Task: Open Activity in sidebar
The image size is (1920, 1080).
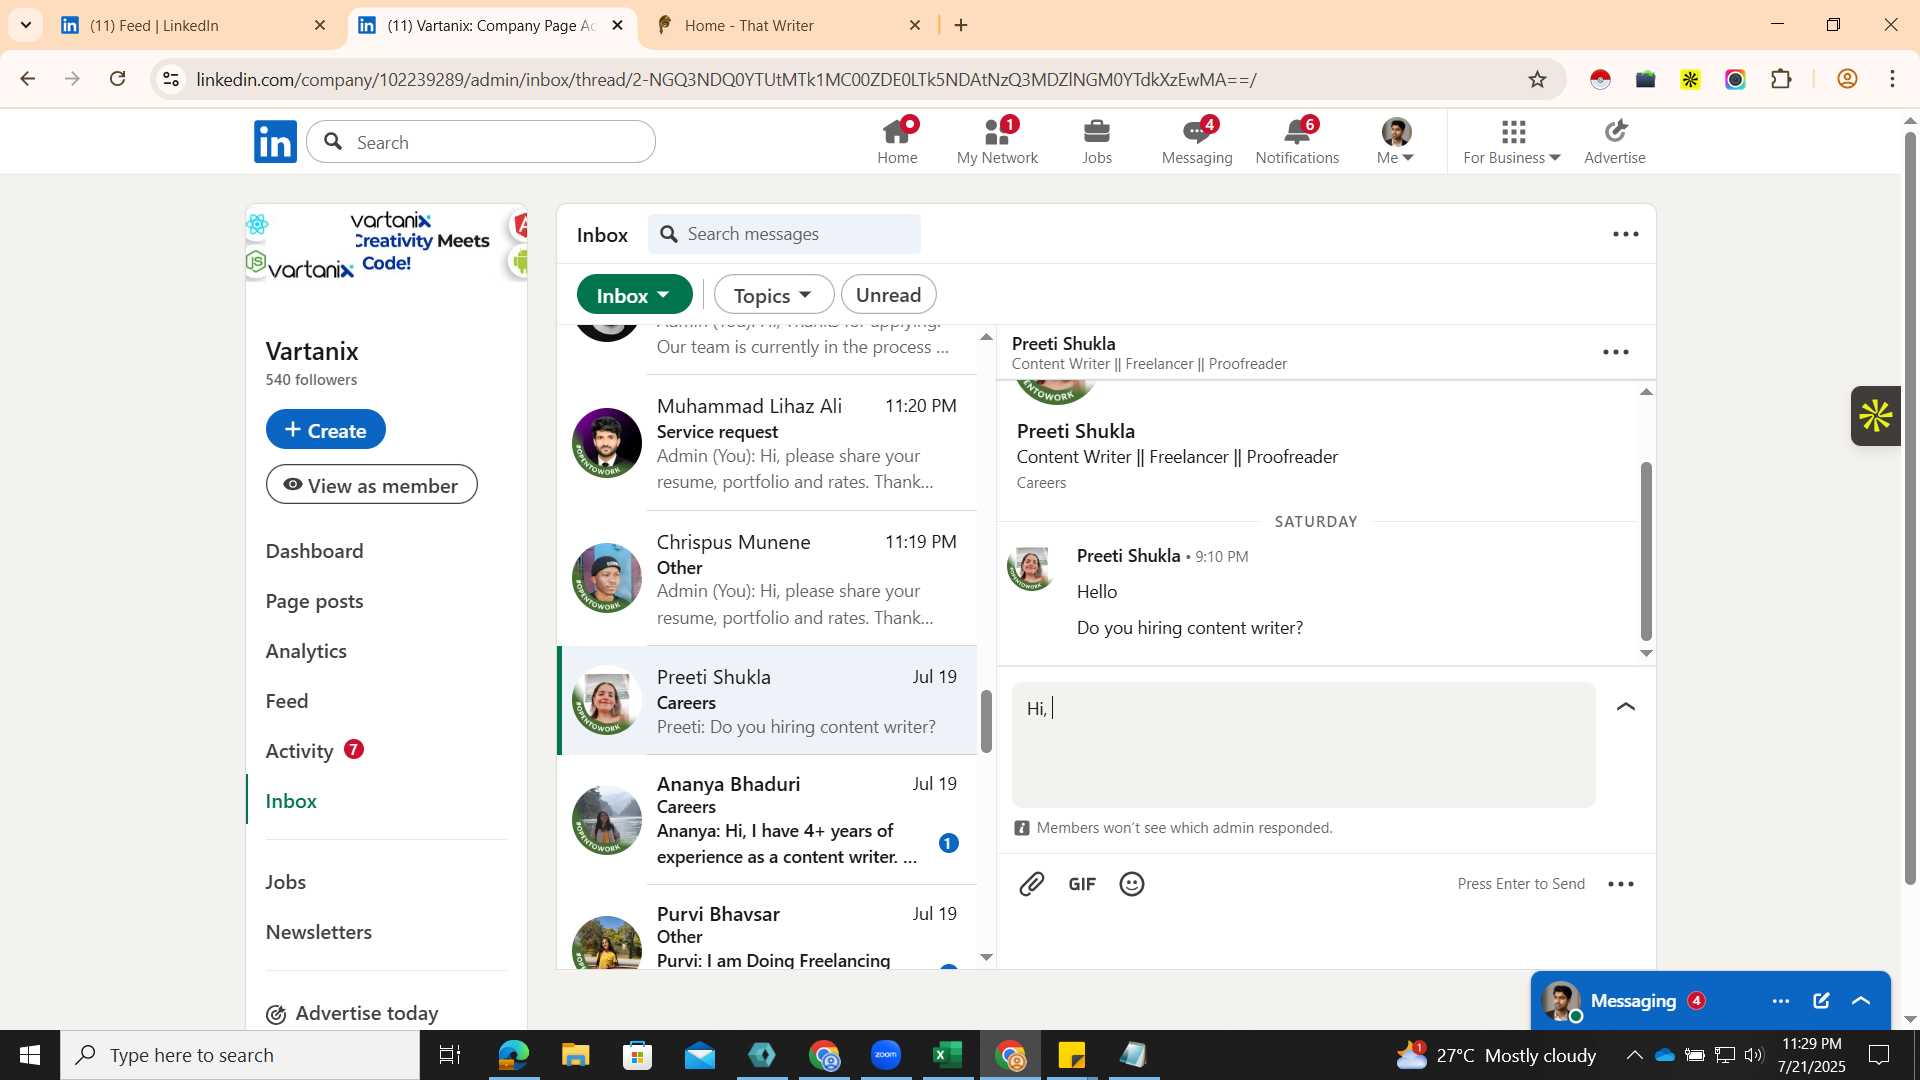Action: pos(299,751)
